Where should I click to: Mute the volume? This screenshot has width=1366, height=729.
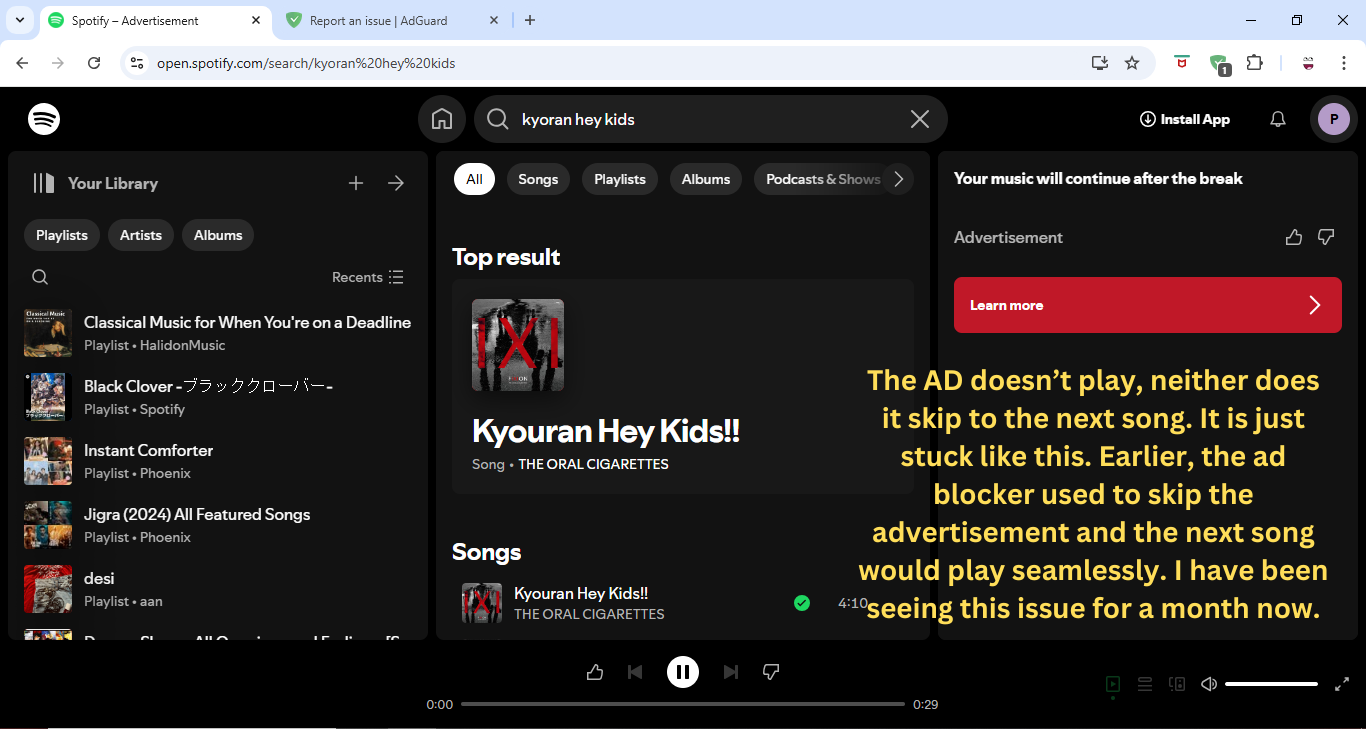(1208, 684)
